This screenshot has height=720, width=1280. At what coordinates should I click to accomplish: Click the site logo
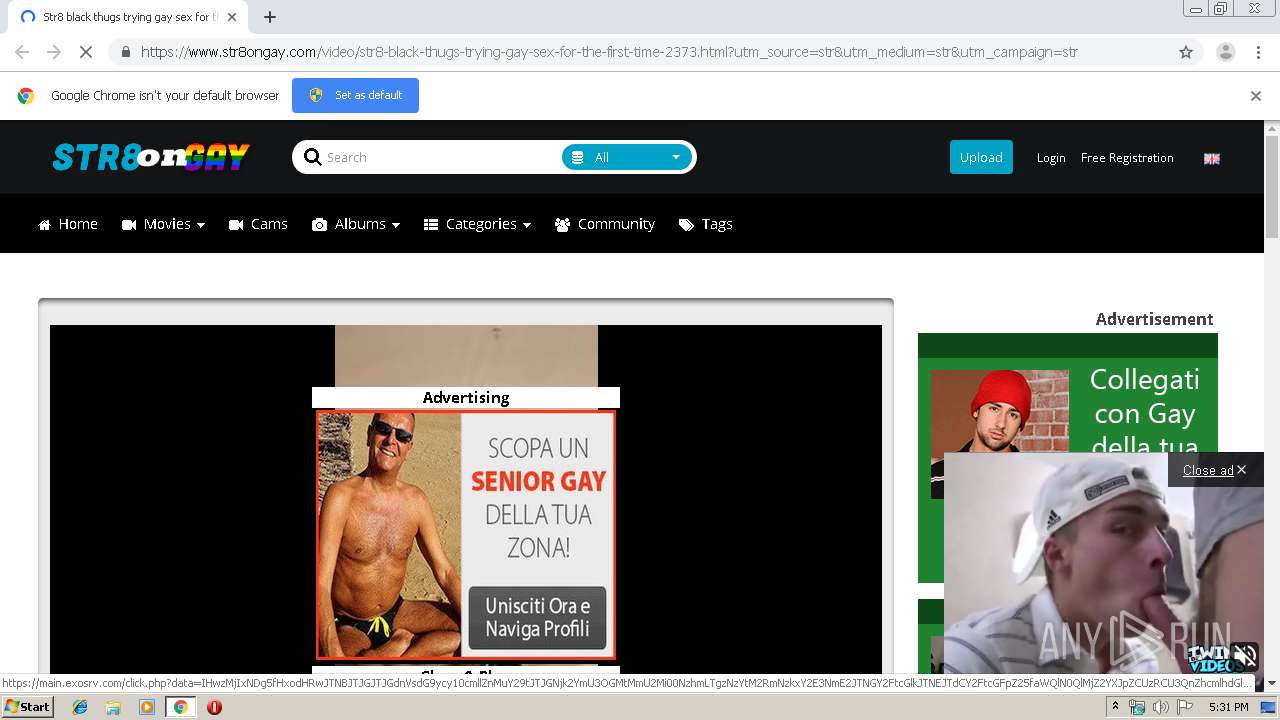coord(151,157)
